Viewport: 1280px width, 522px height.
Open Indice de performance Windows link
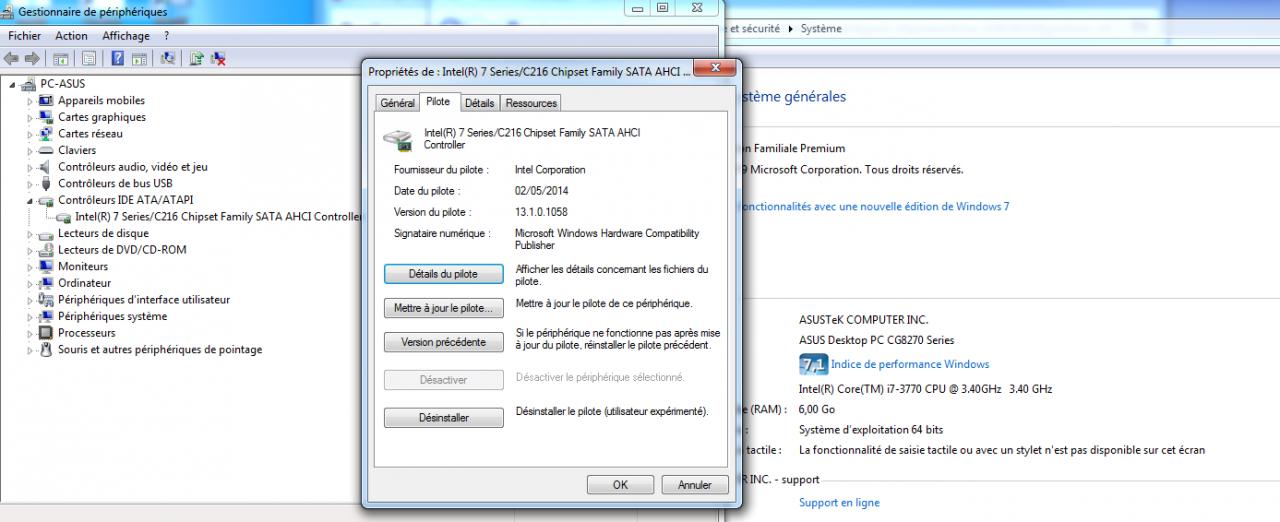[910, 364]
